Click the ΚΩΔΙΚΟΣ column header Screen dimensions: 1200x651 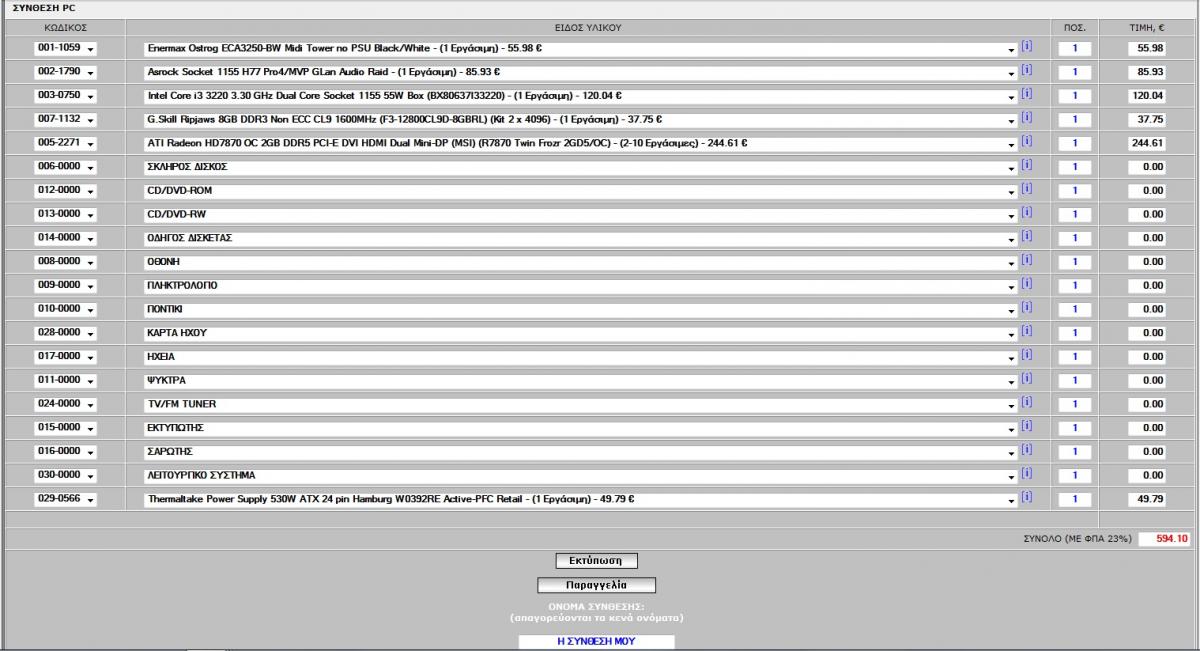pyautogui.click(x=65, y=27)
